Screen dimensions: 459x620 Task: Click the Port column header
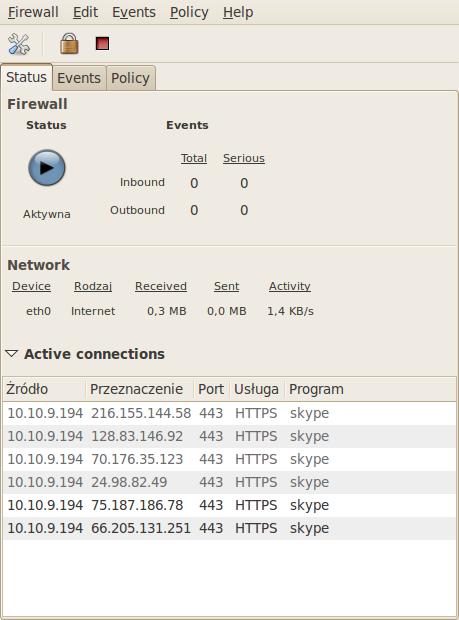pos(211,389)
